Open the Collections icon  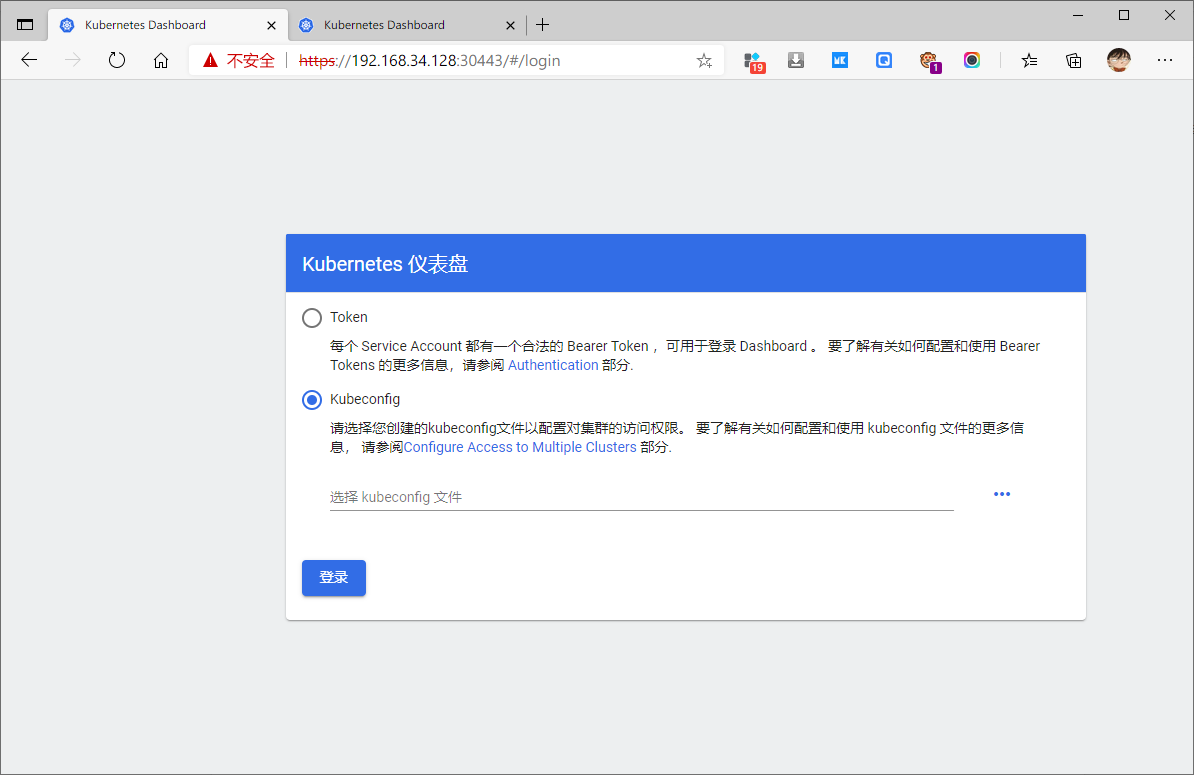click(1074, 60)
